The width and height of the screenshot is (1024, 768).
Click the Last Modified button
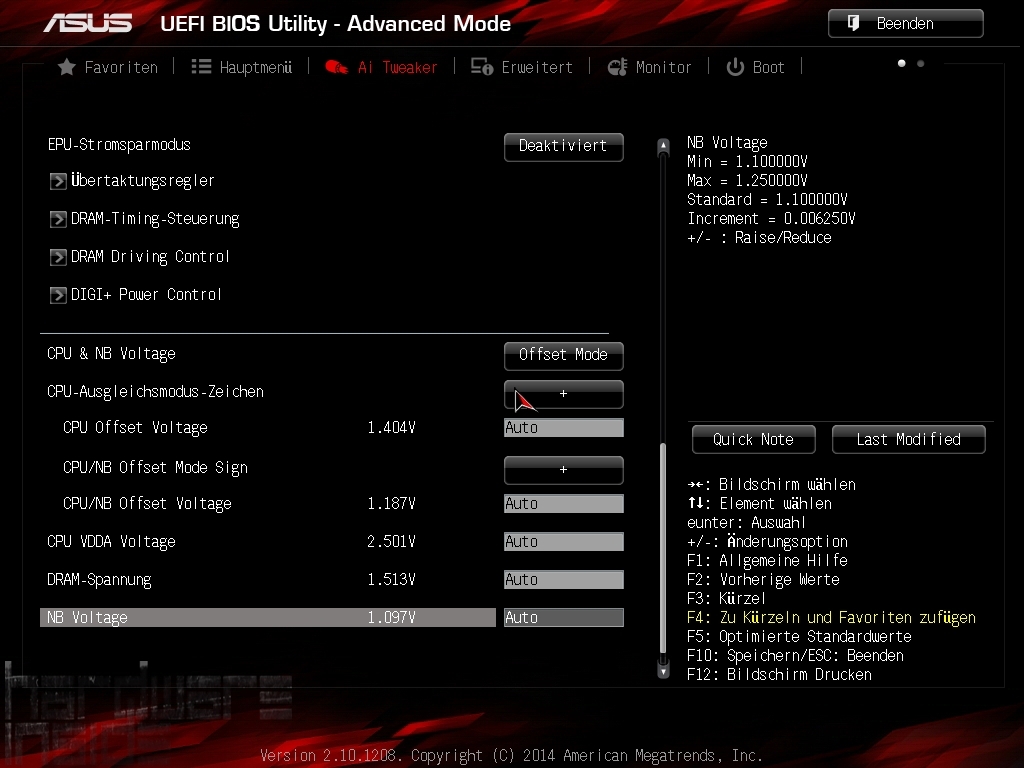(908, 440)
